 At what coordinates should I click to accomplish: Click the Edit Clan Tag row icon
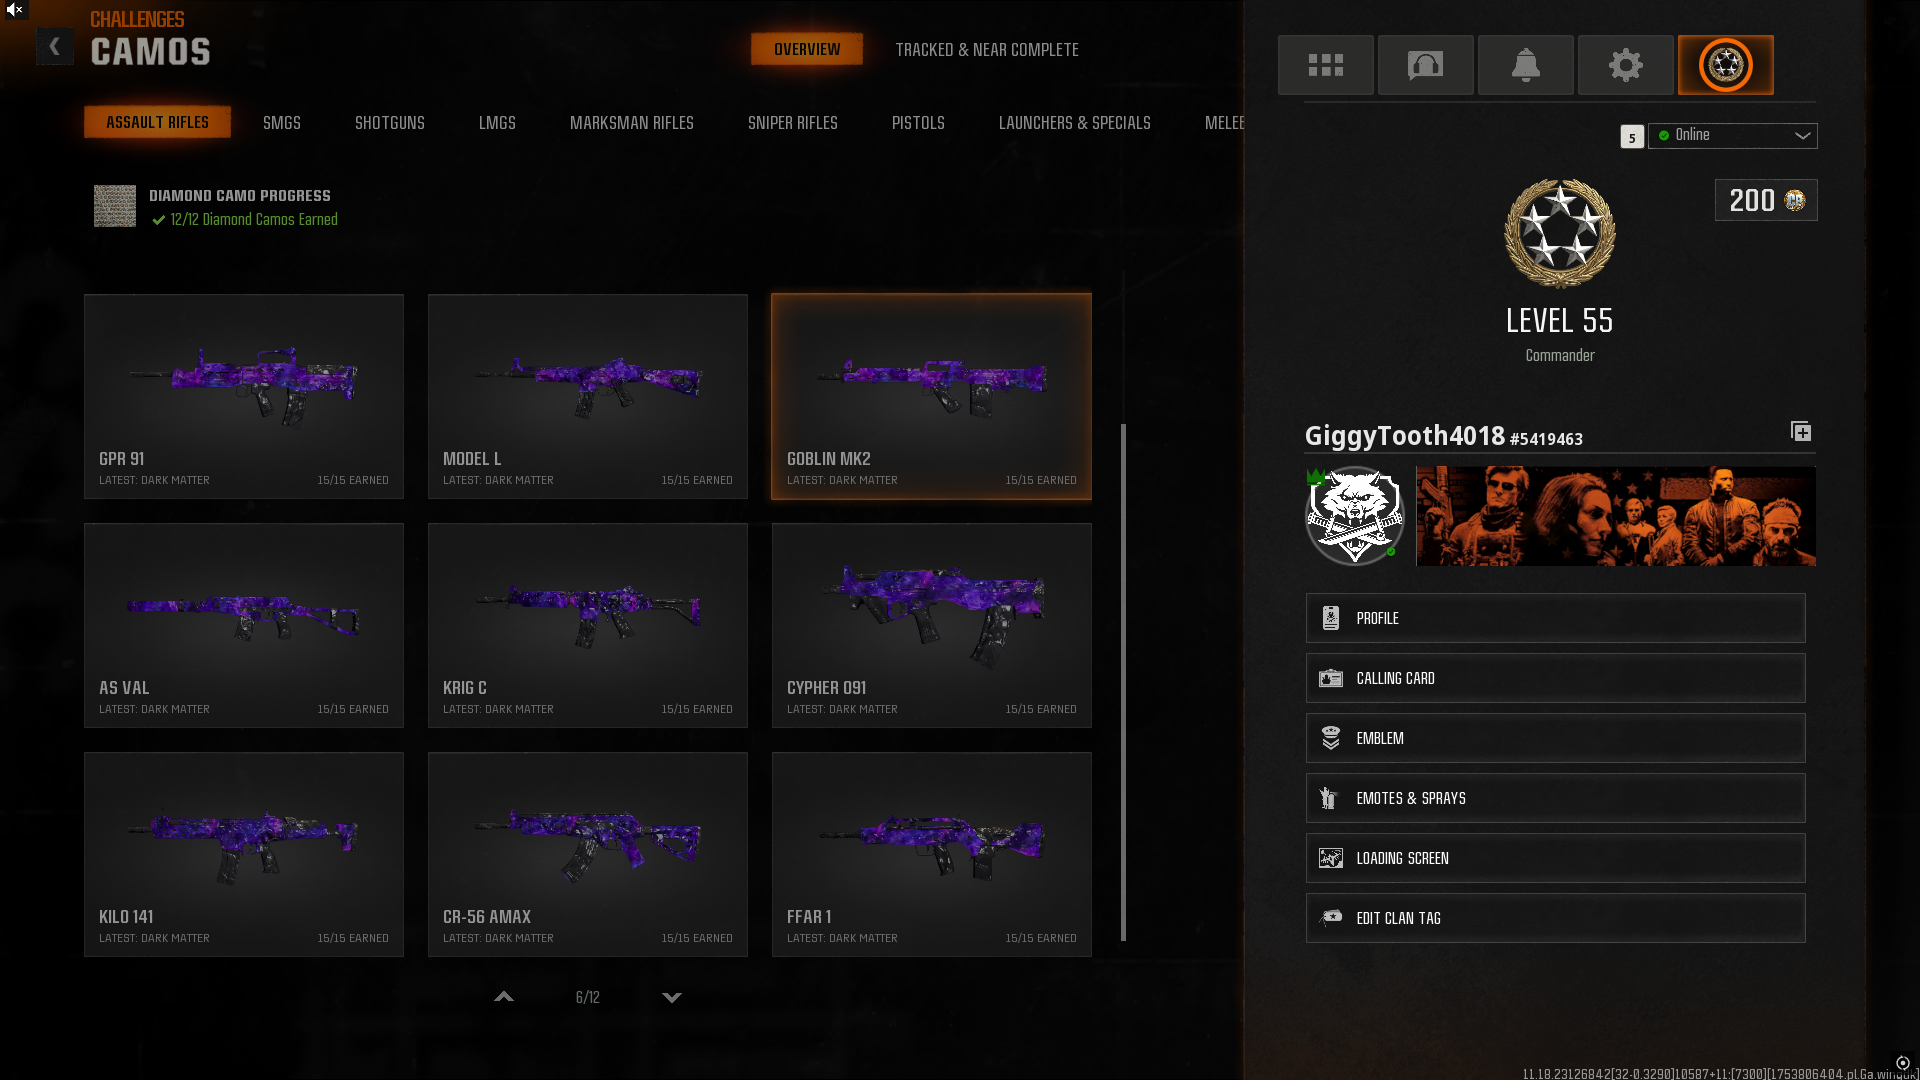click(1330, 918)
